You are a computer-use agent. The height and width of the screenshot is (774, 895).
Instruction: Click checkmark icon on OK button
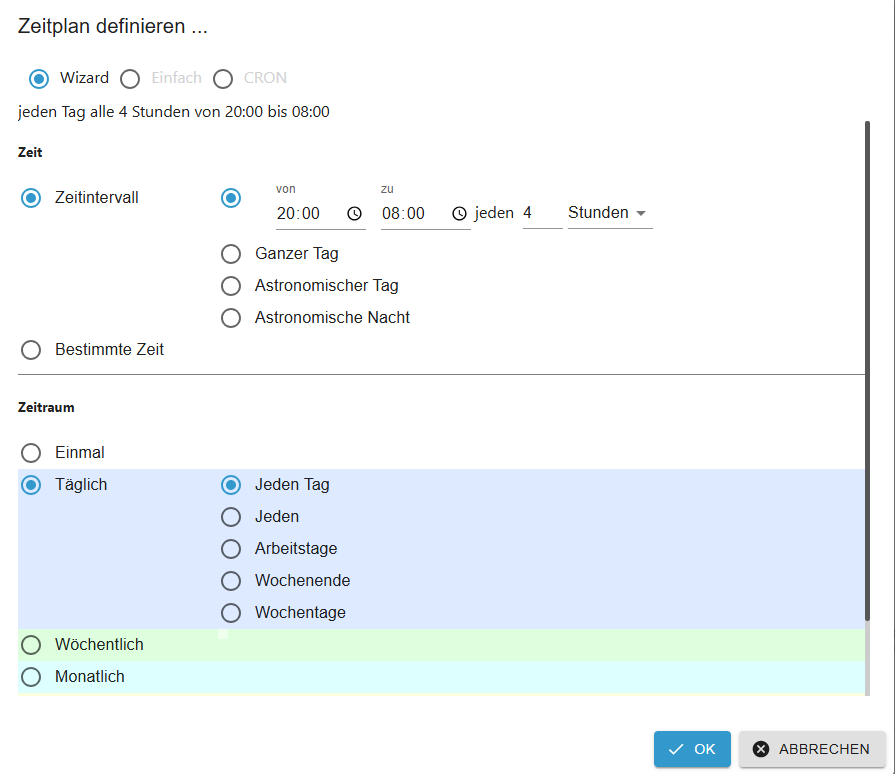click(677, 749)
